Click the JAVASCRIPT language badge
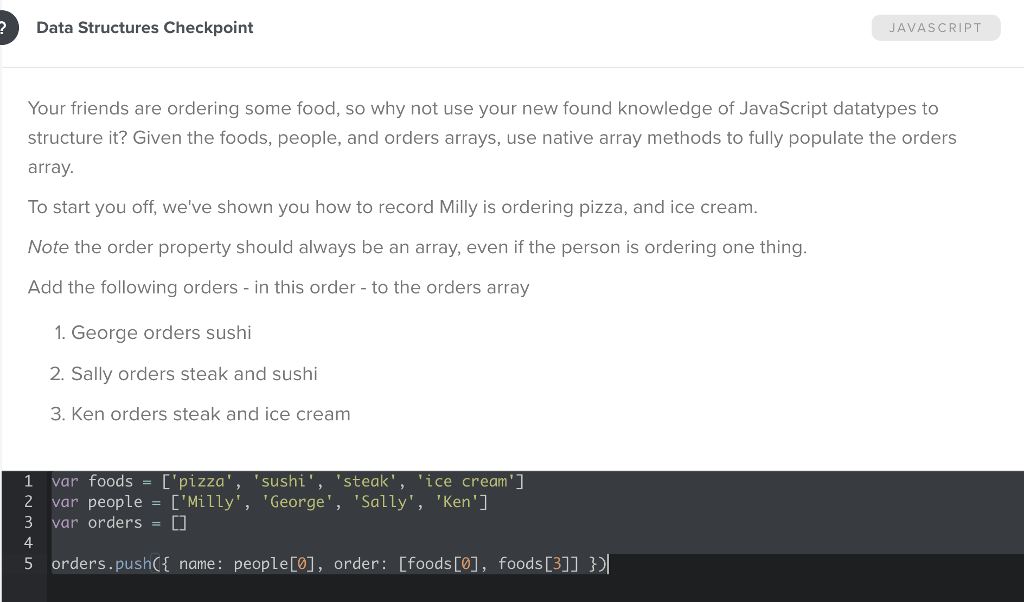This screenshot has width=1024, height=602. 936,27
